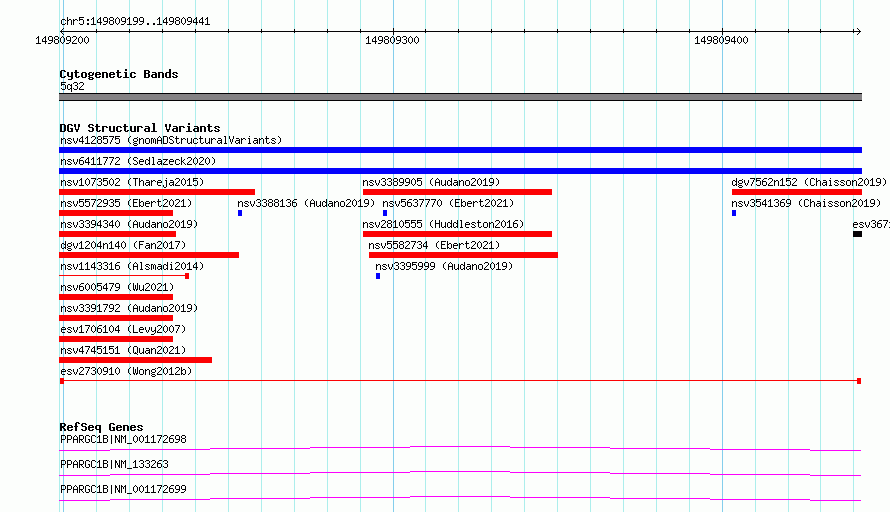Screen dimensions: 890x512
Task: Click the red bar under nsv5582734
Action: (463, 255)
